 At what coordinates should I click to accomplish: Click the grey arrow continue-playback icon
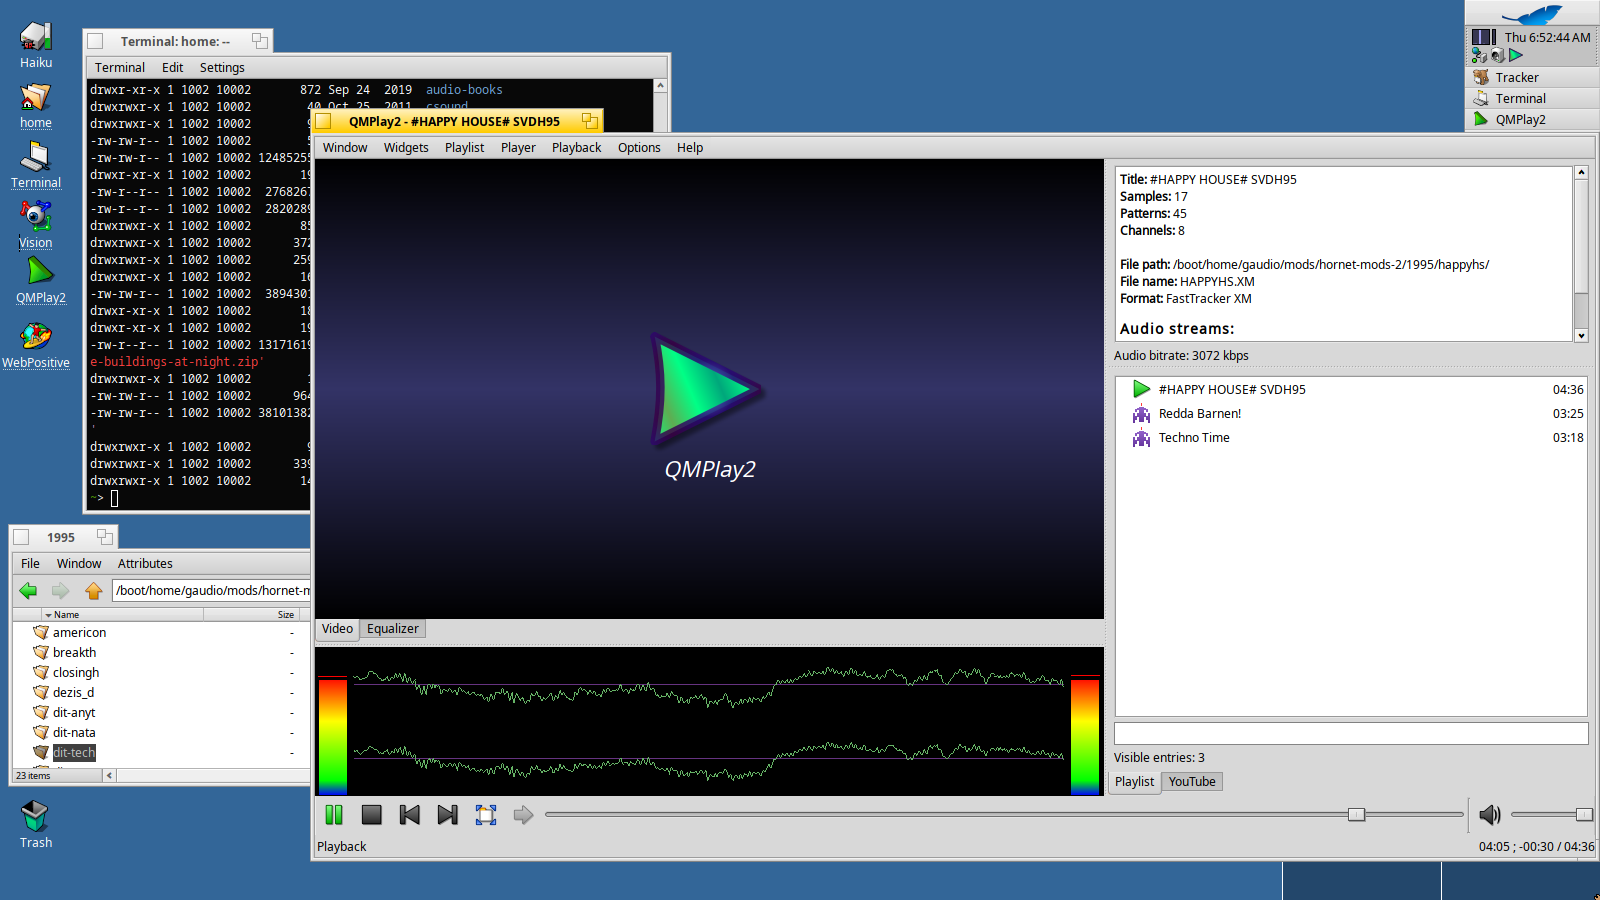(523, 815)
